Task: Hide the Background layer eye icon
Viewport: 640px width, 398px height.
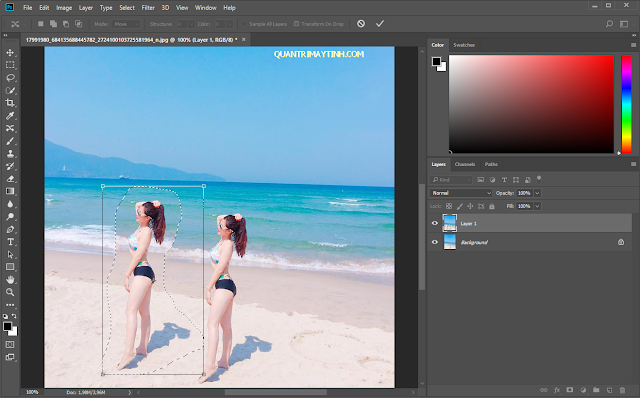Action: pyautogui.click(x=435, y=242)
